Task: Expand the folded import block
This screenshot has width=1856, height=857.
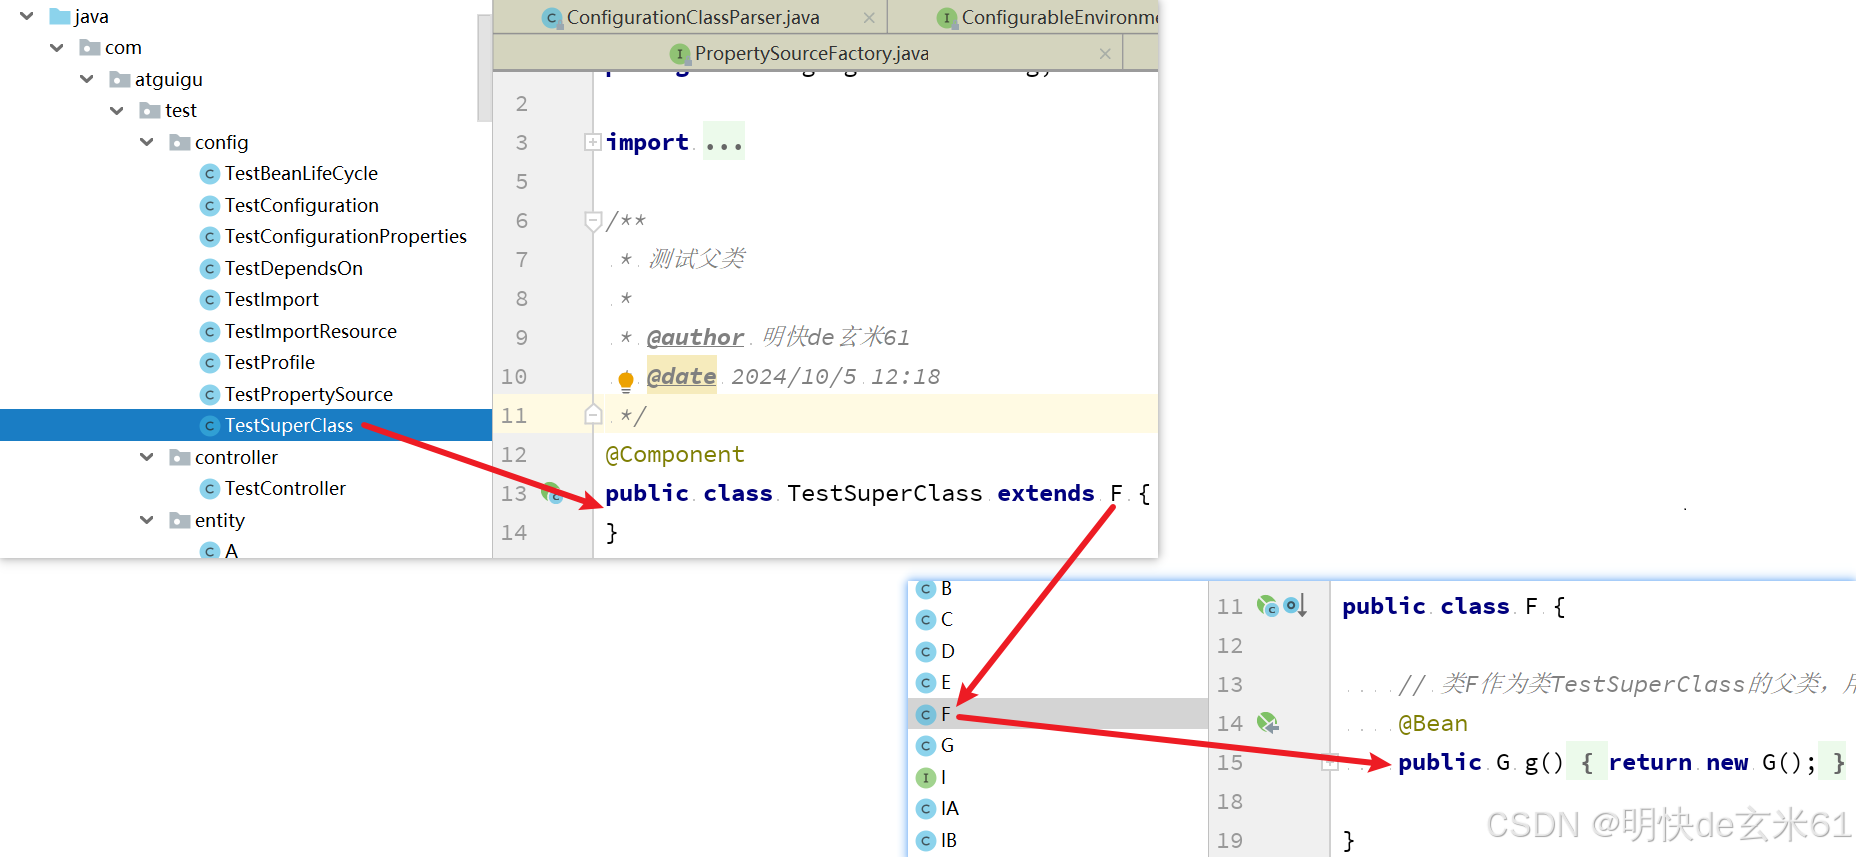Action: (x=593, y=142)
